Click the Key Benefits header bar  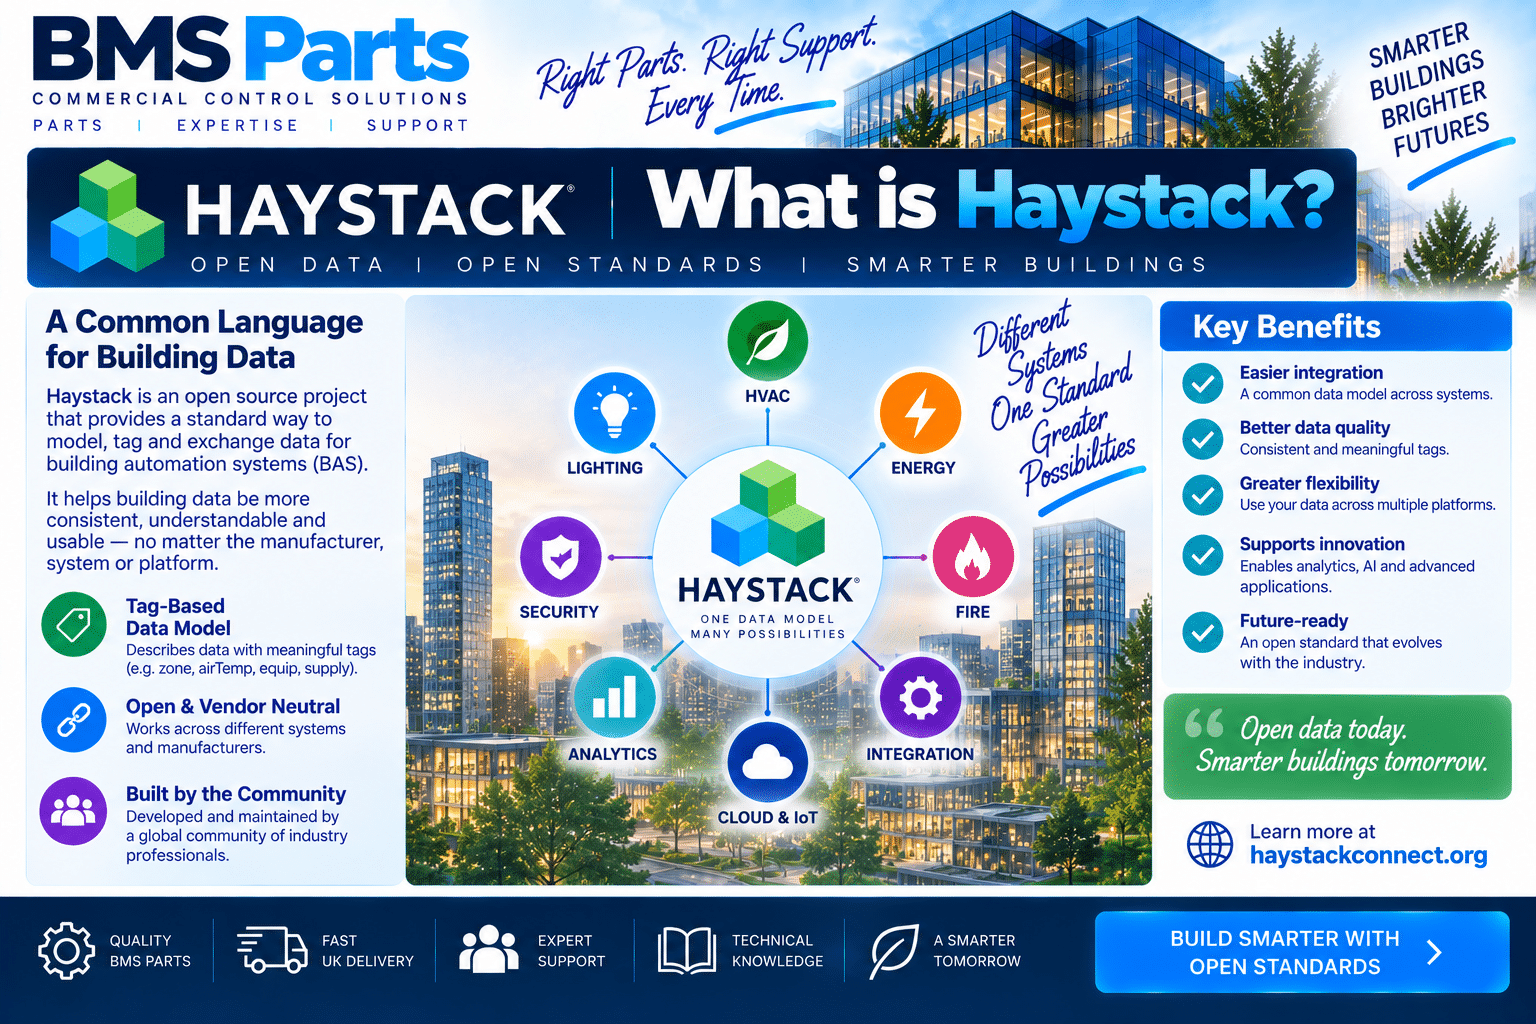1336,326
